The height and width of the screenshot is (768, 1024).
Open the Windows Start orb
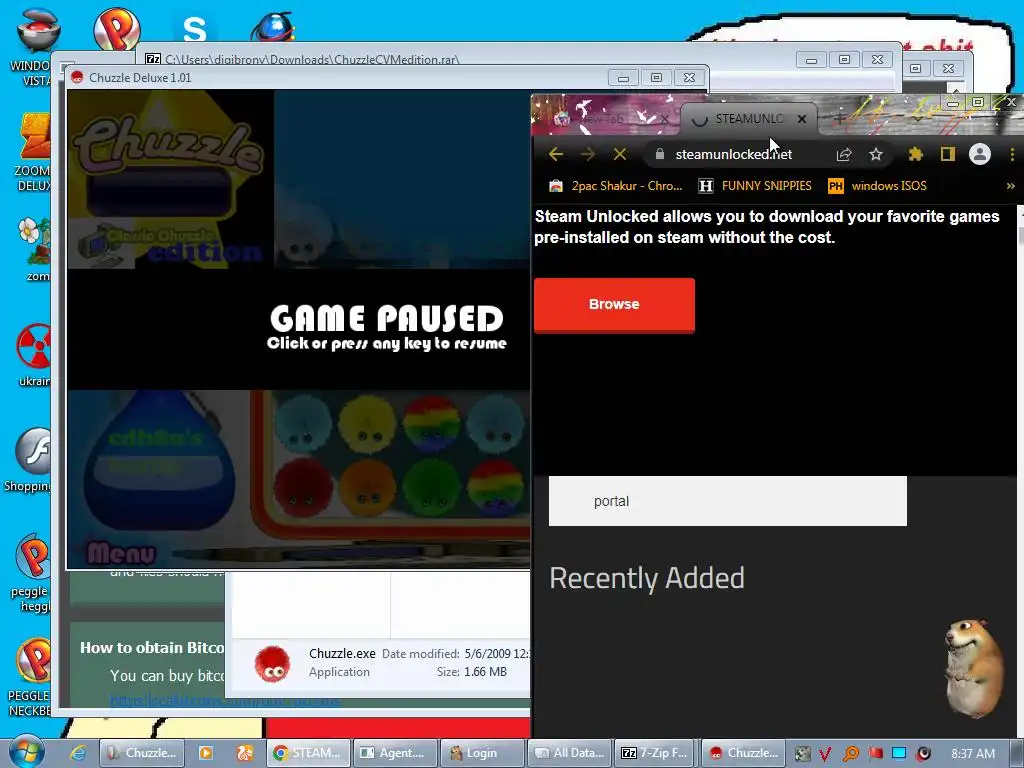(x=27, y=751)
